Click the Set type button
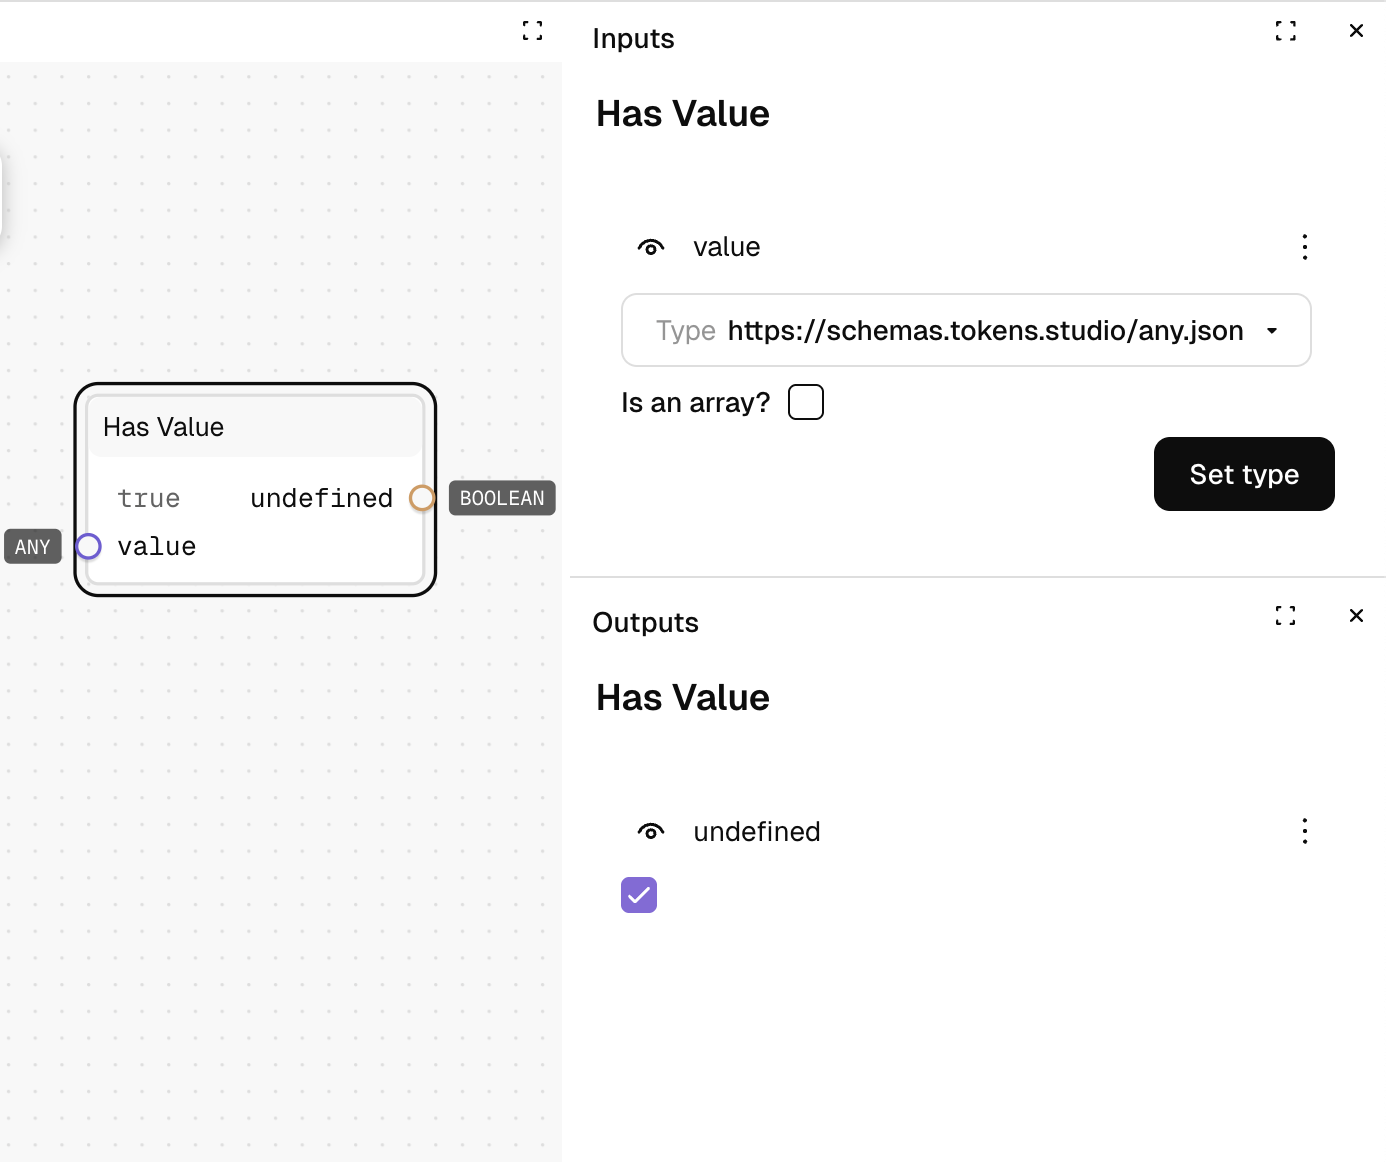 click(x=1244, y=474)
